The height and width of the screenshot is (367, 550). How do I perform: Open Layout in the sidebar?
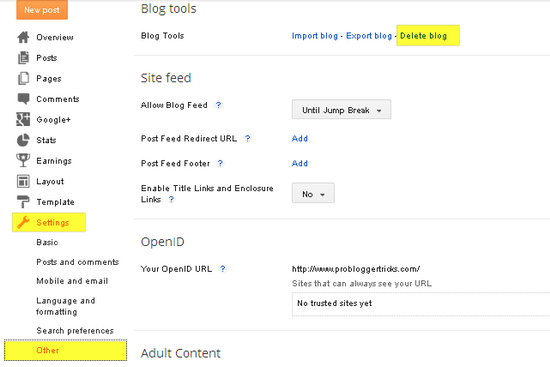[x=50, y=181]
